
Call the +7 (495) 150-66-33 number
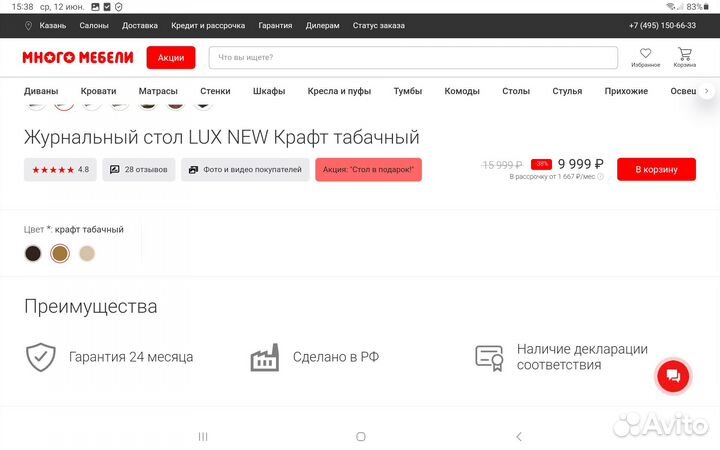coord(662,26)
